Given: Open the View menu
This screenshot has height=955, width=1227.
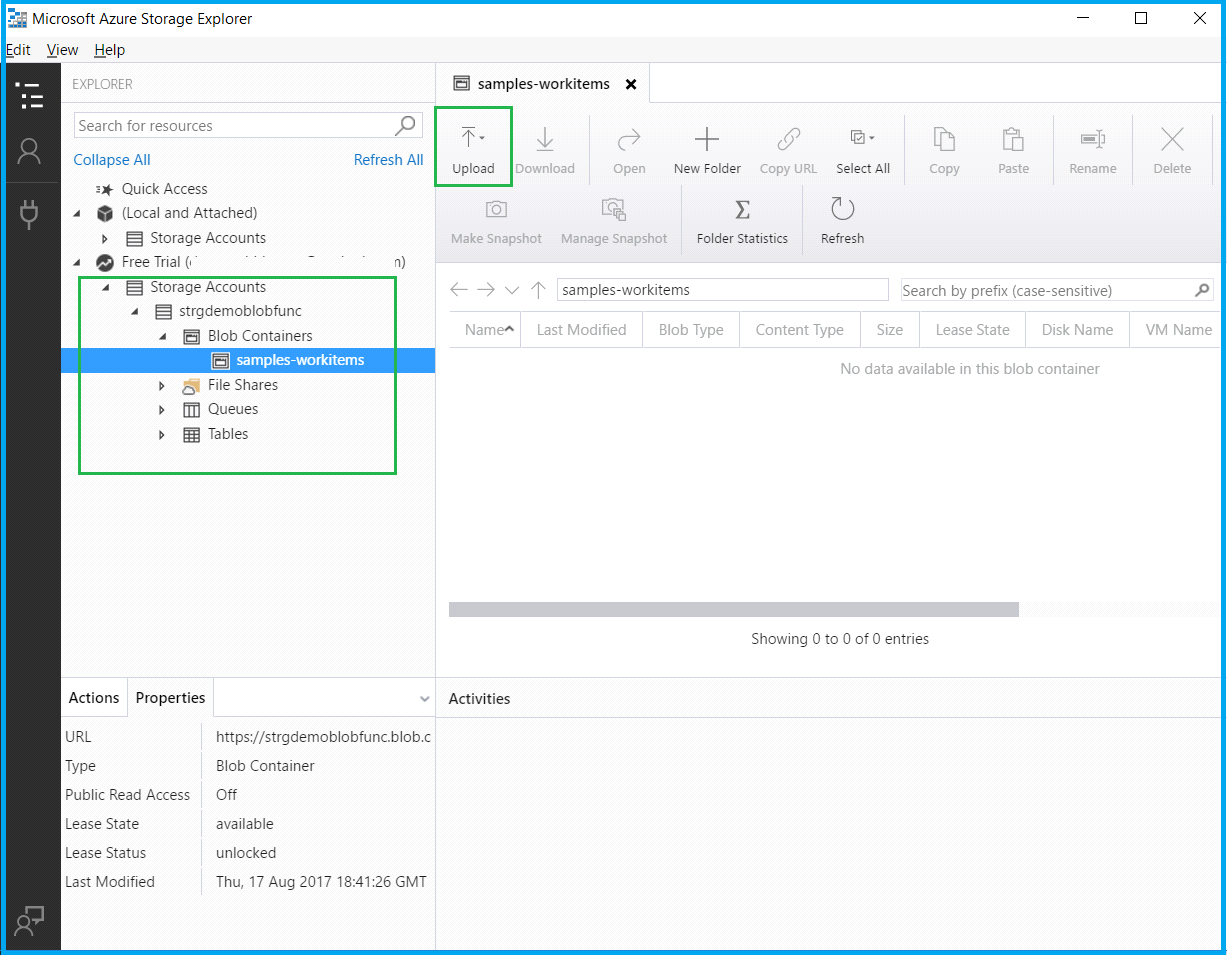Looking at the screenshot, I should 62,50.
